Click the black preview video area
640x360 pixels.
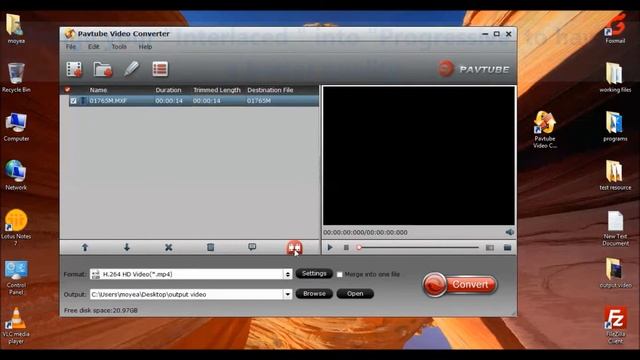point(419,156)
